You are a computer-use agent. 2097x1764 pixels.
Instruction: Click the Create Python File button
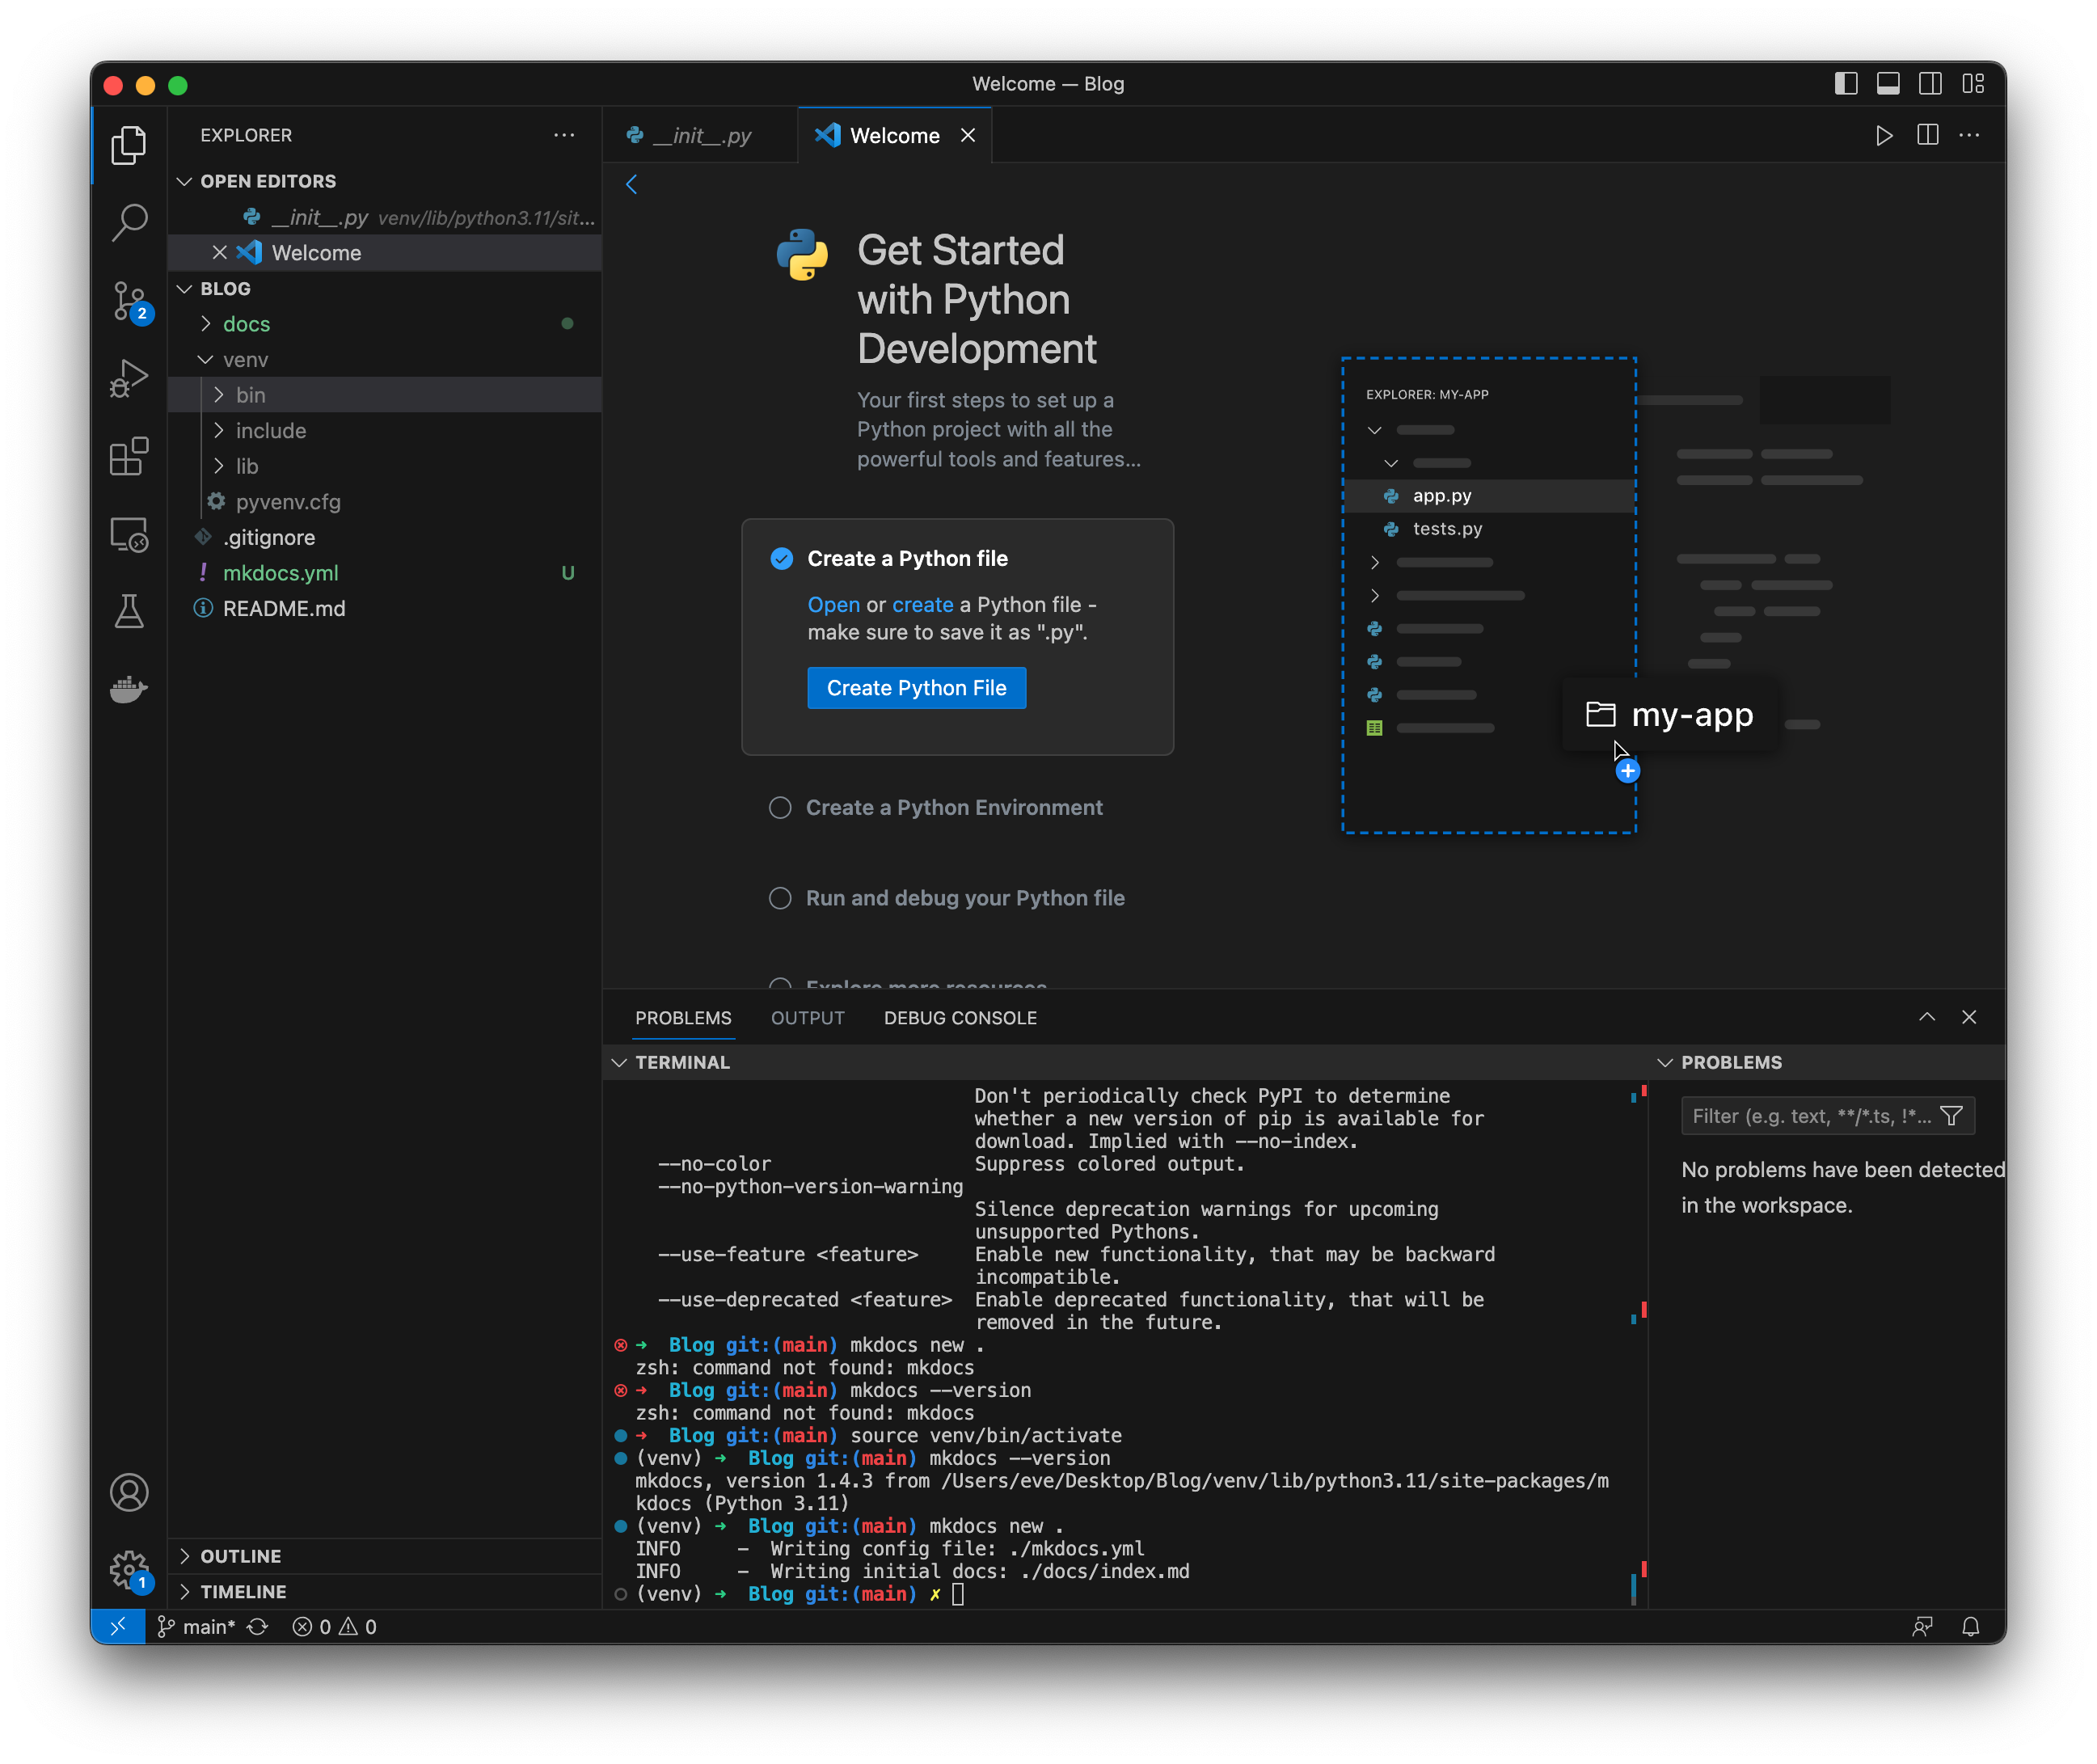917,688
